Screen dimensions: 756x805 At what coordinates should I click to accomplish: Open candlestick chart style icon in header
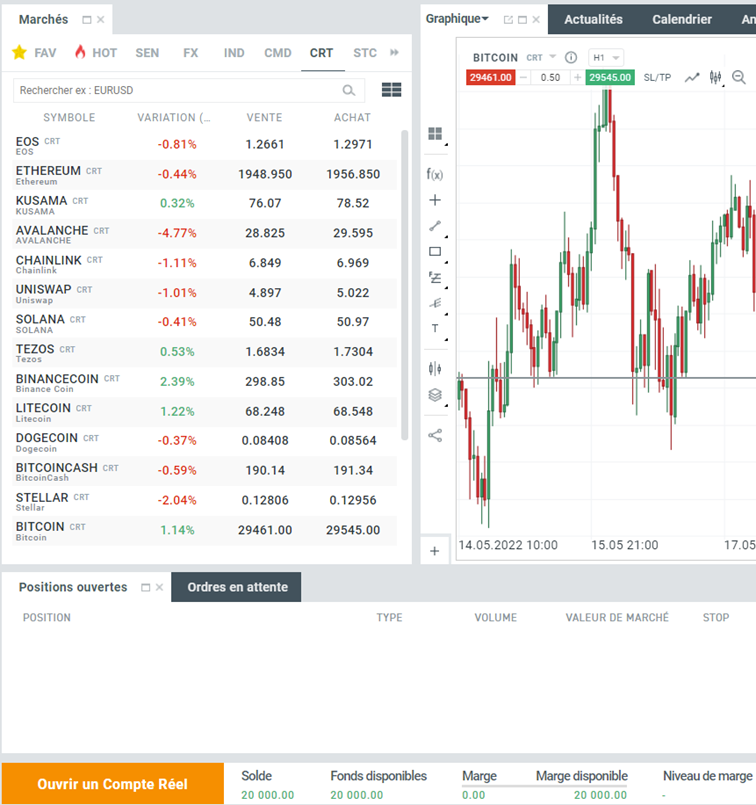(x=715, y=78)
